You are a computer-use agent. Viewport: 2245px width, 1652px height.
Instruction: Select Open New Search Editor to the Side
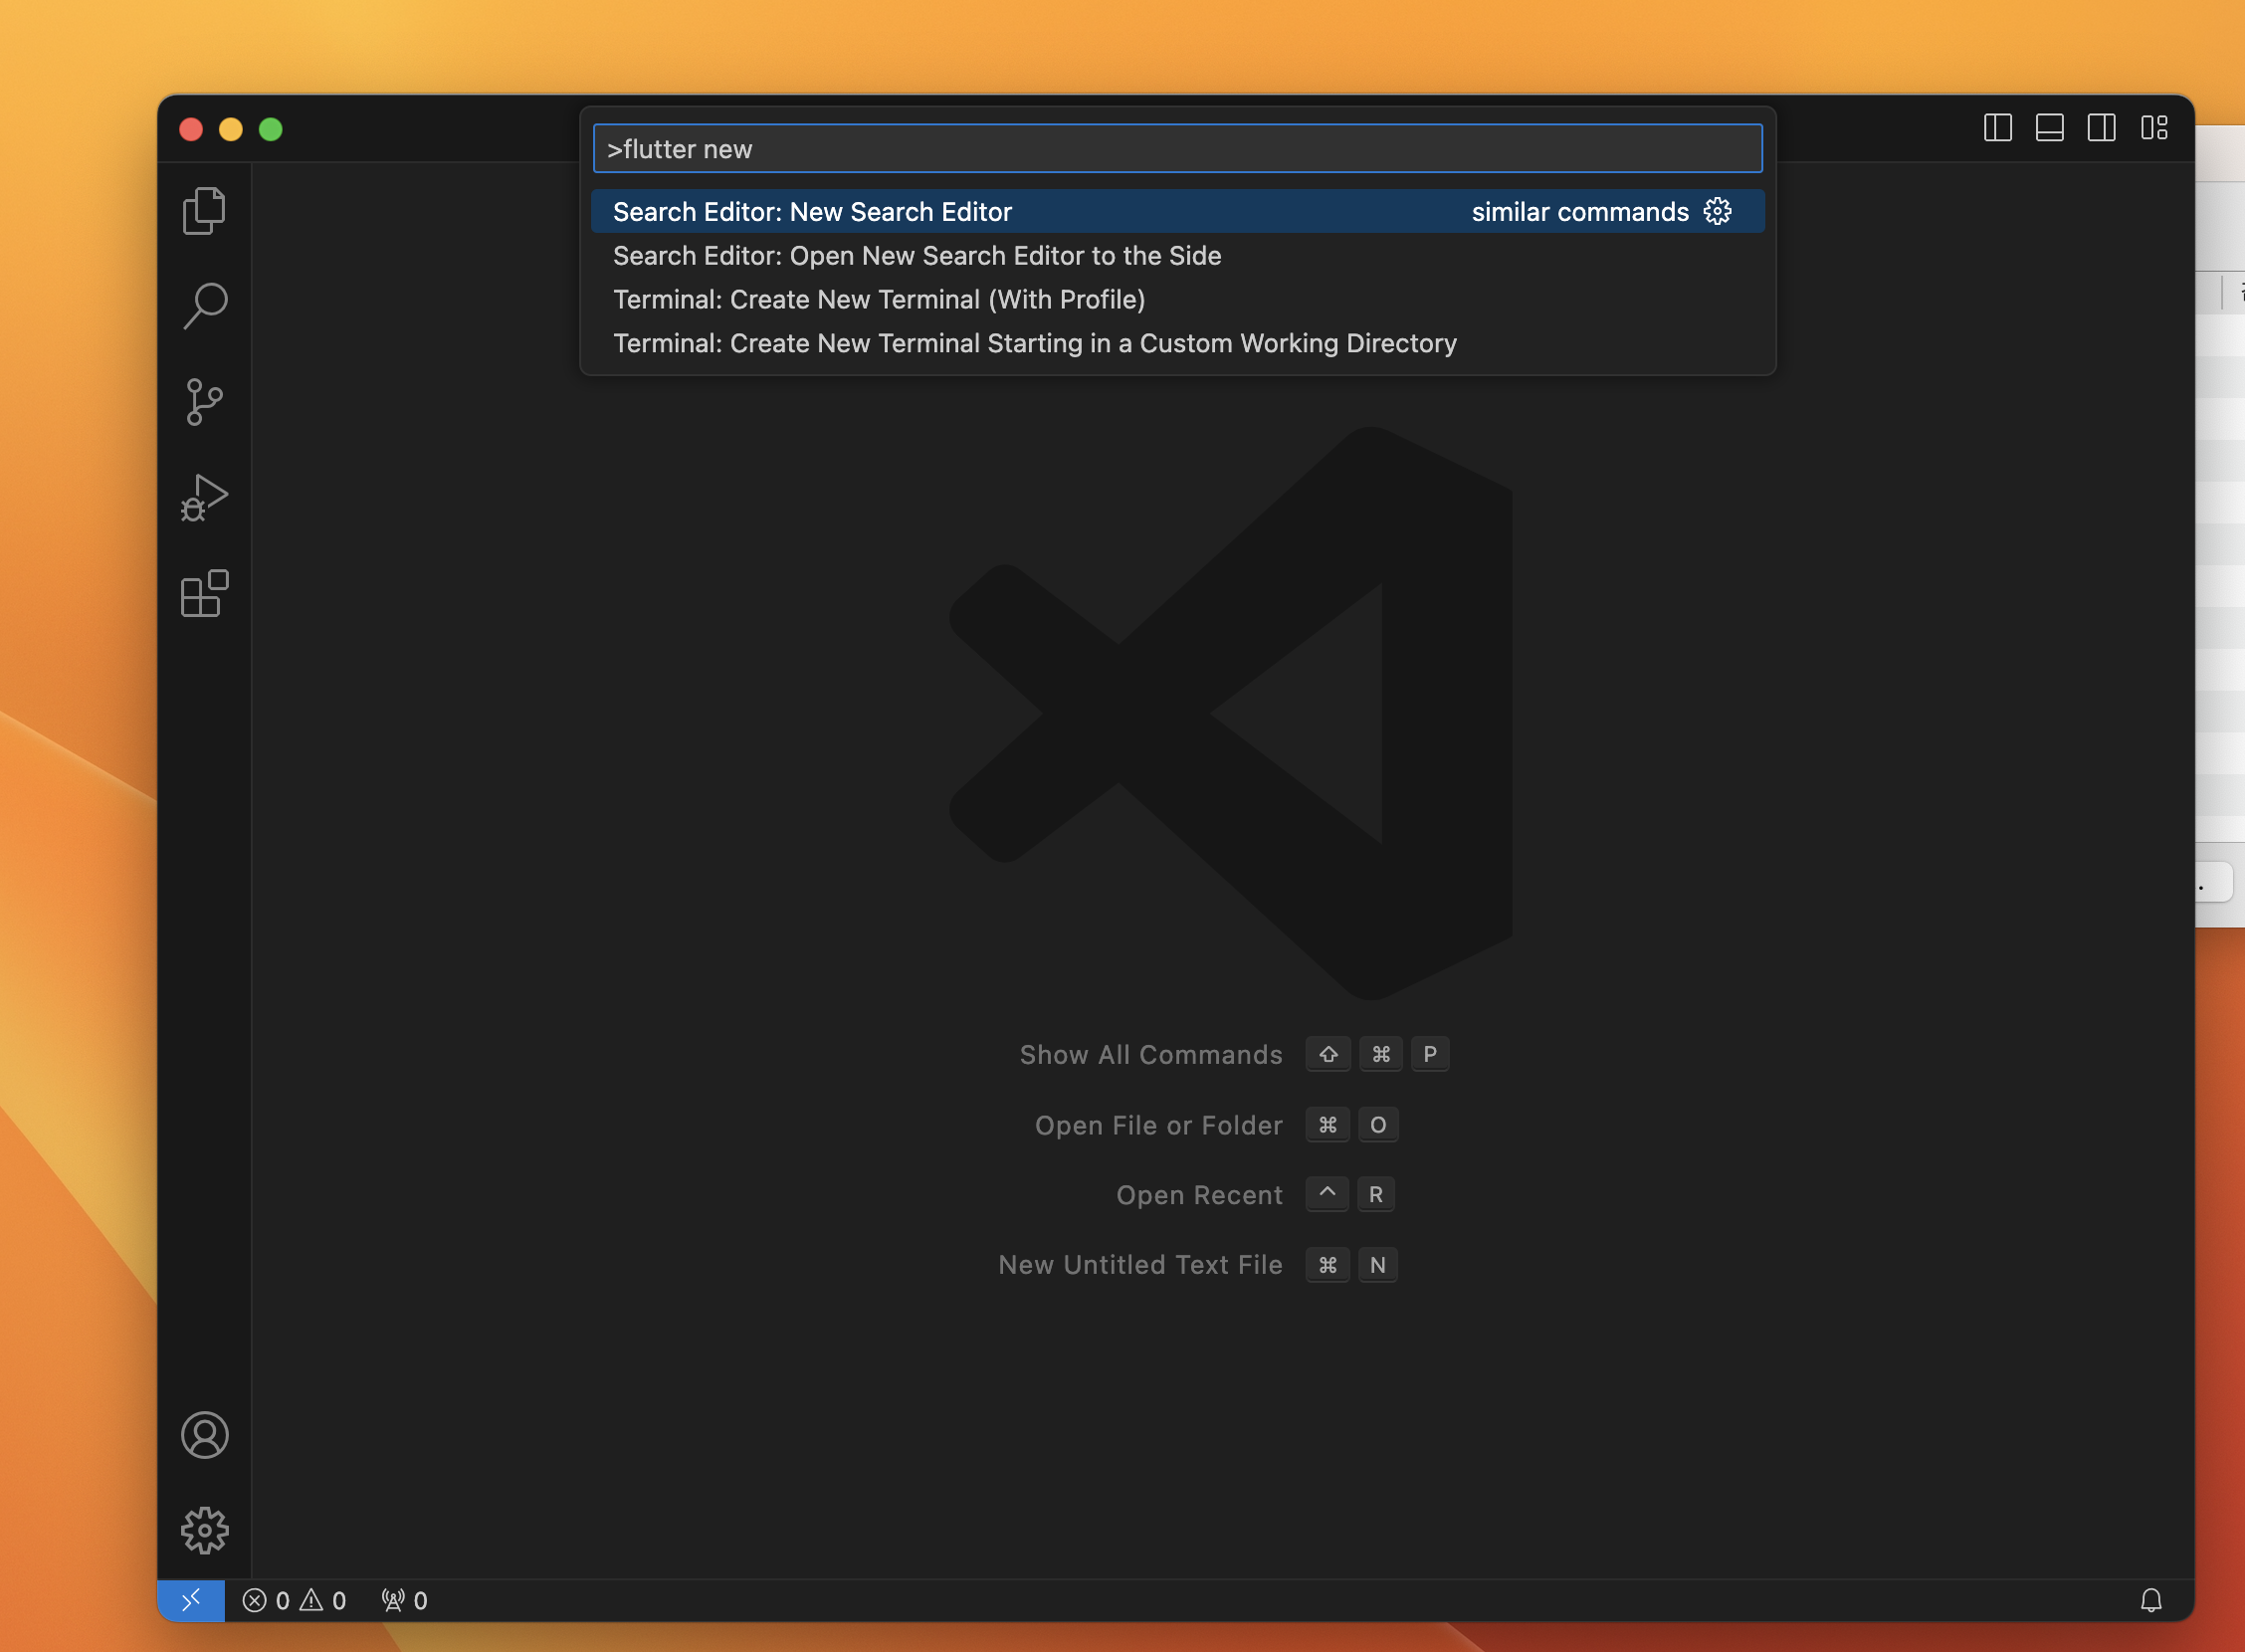(x=1177, y=255)
